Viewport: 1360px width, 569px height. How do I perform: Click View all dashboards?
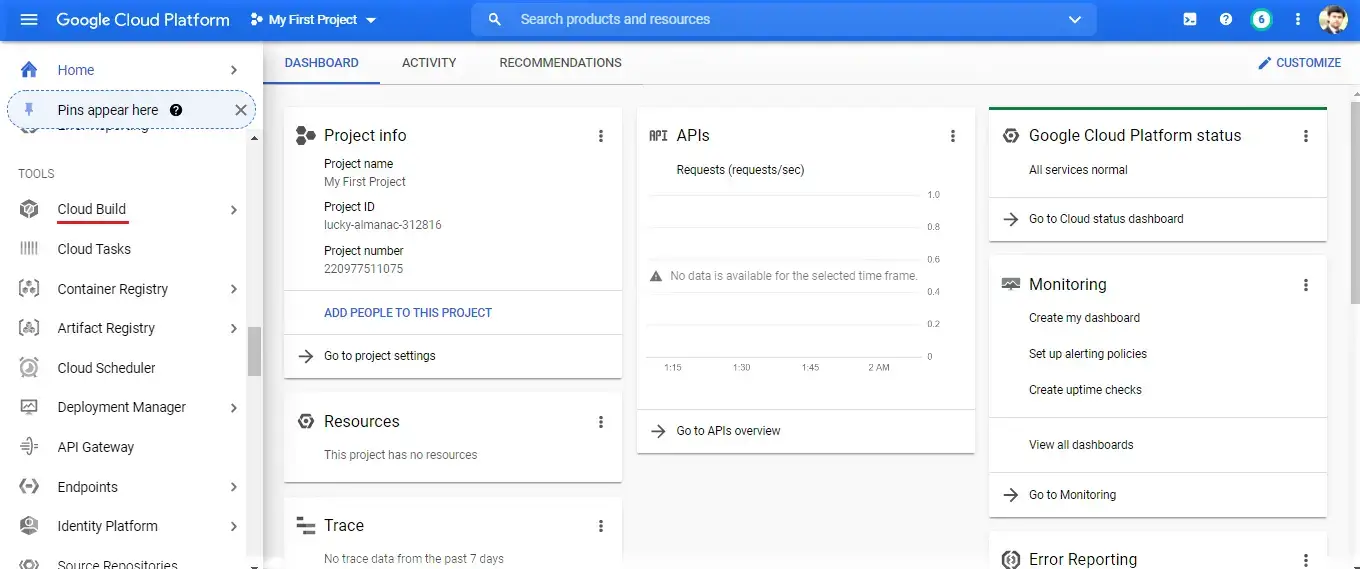click(1081, 445)
